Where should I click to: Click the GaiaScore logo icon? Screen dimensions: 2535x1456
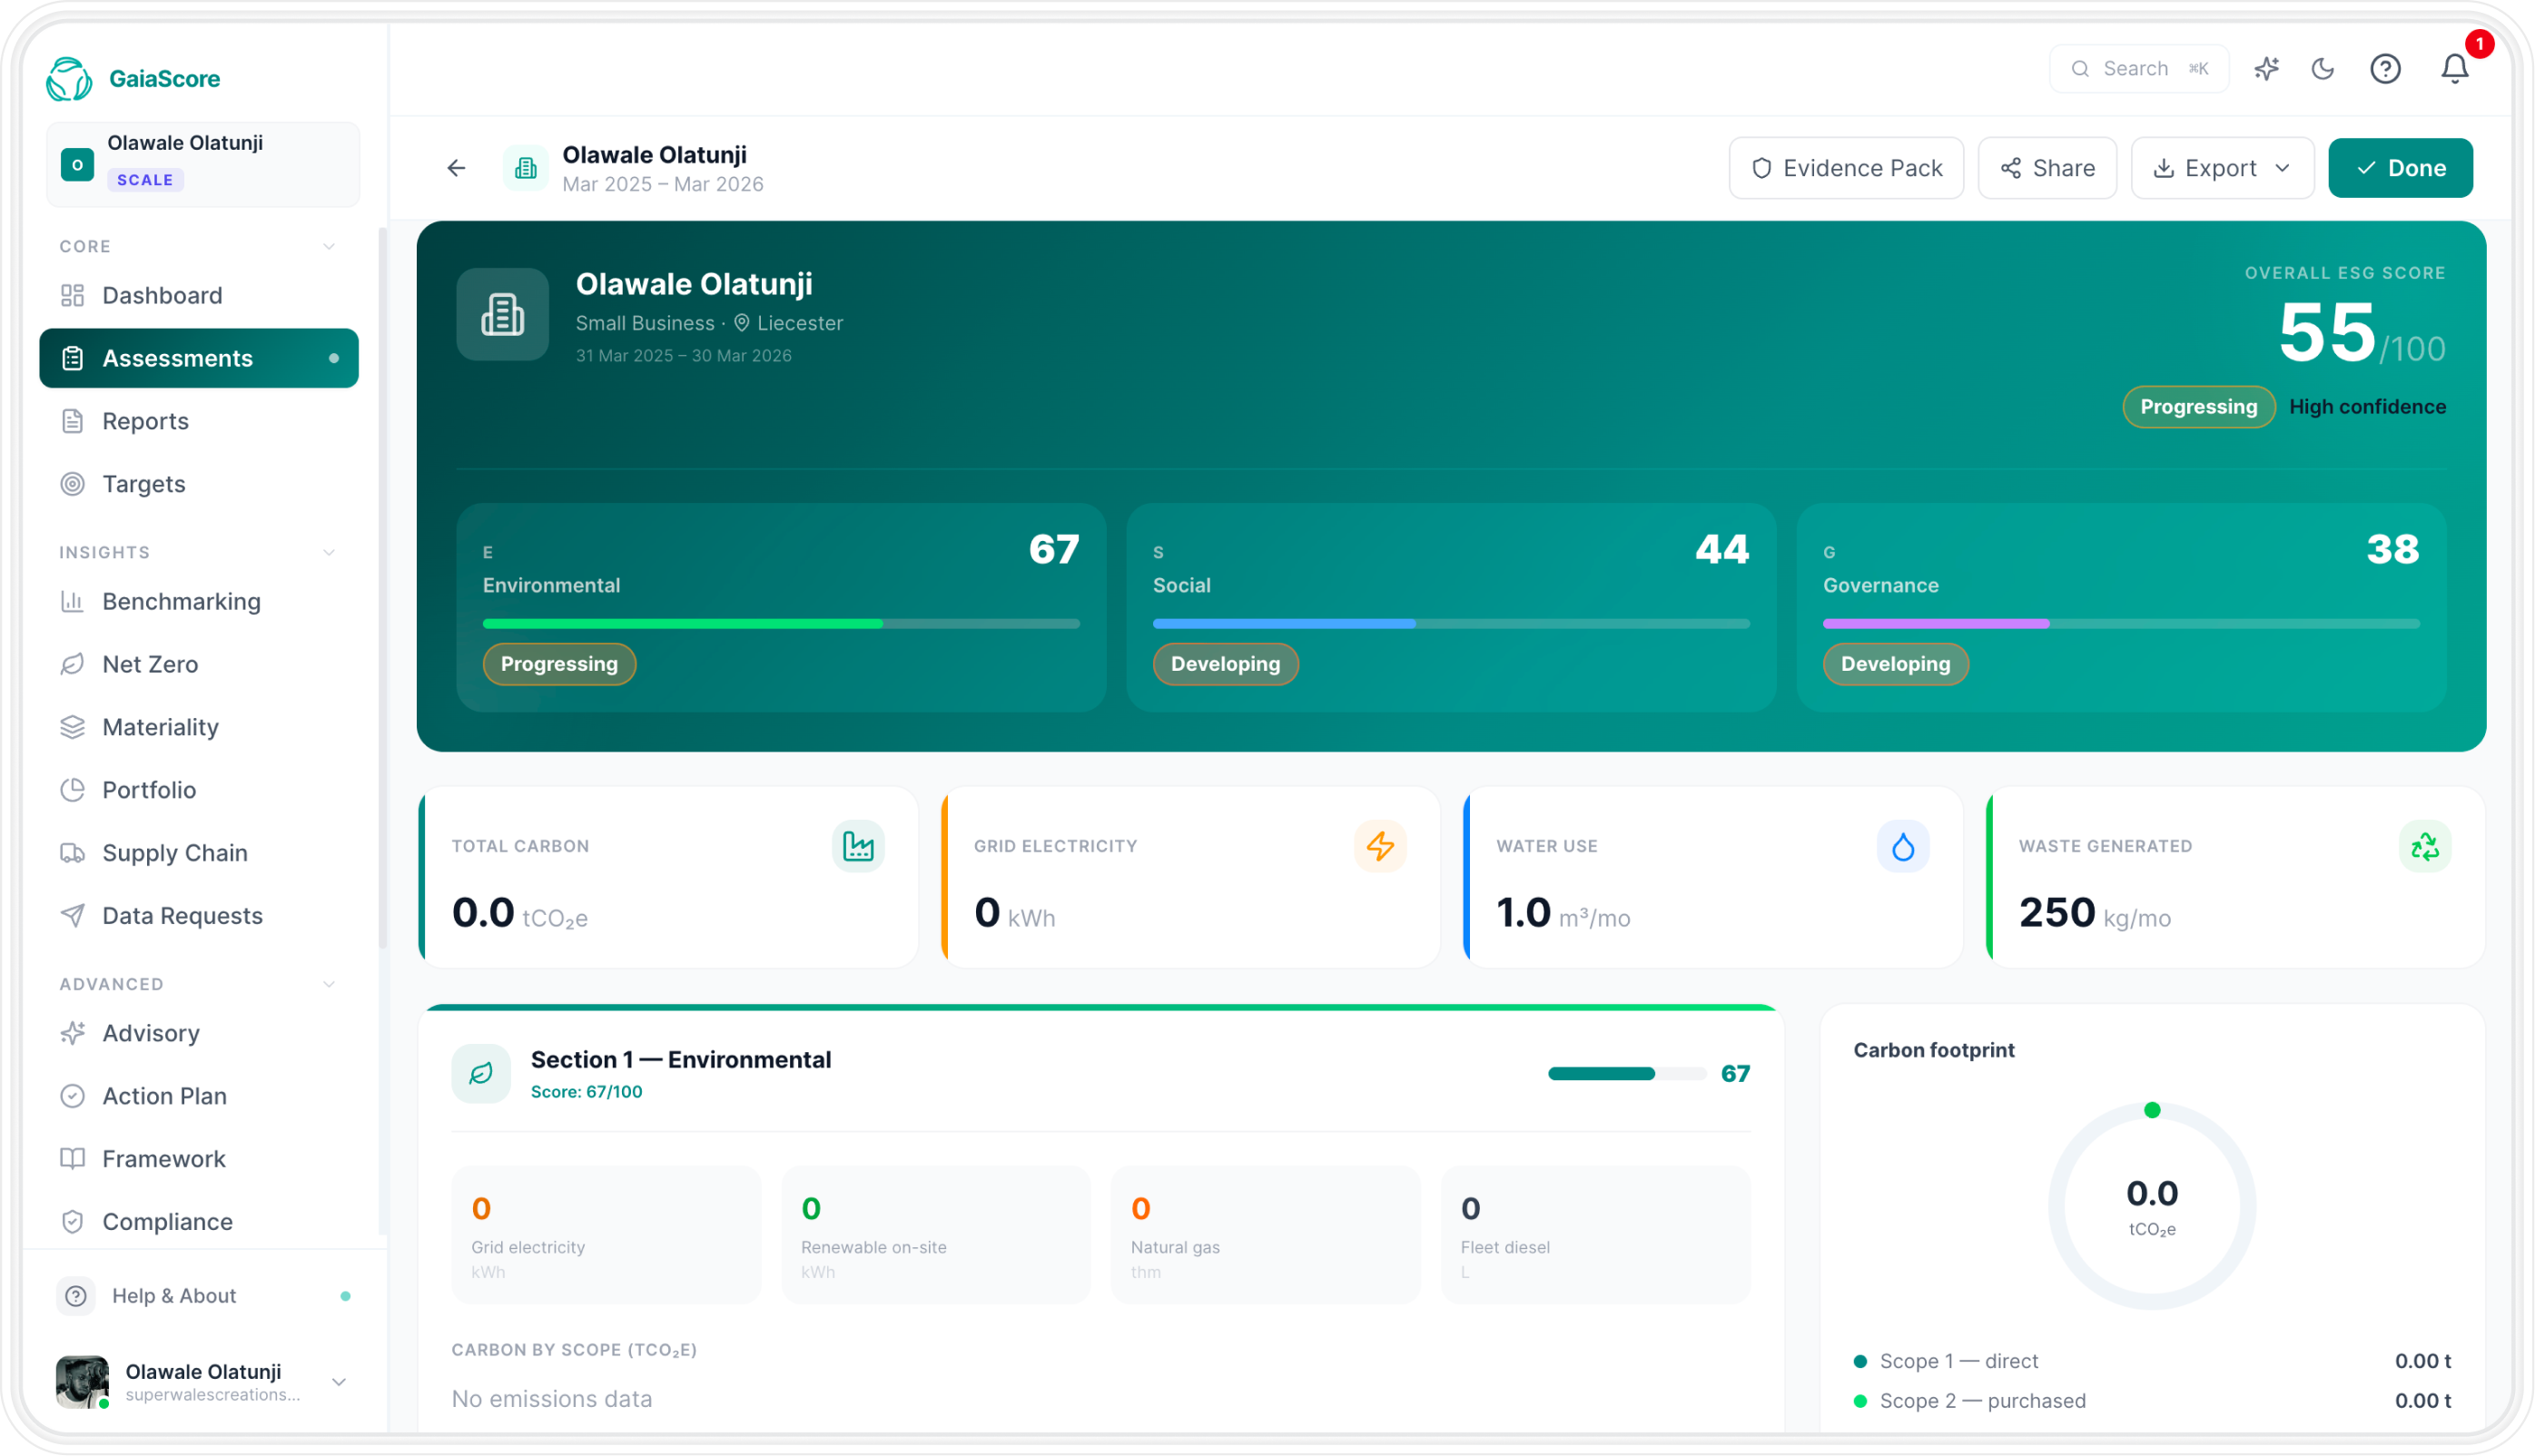click(69, 78)
